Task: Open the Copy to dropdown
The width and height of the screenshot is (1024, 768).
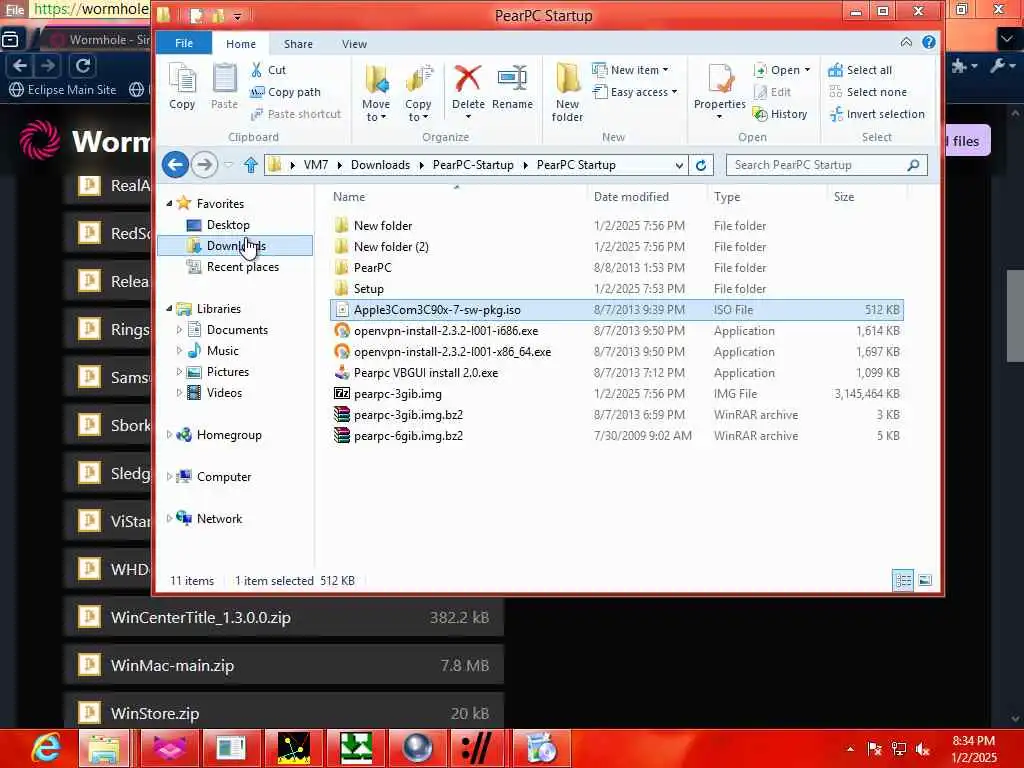Action: point(418,93)
